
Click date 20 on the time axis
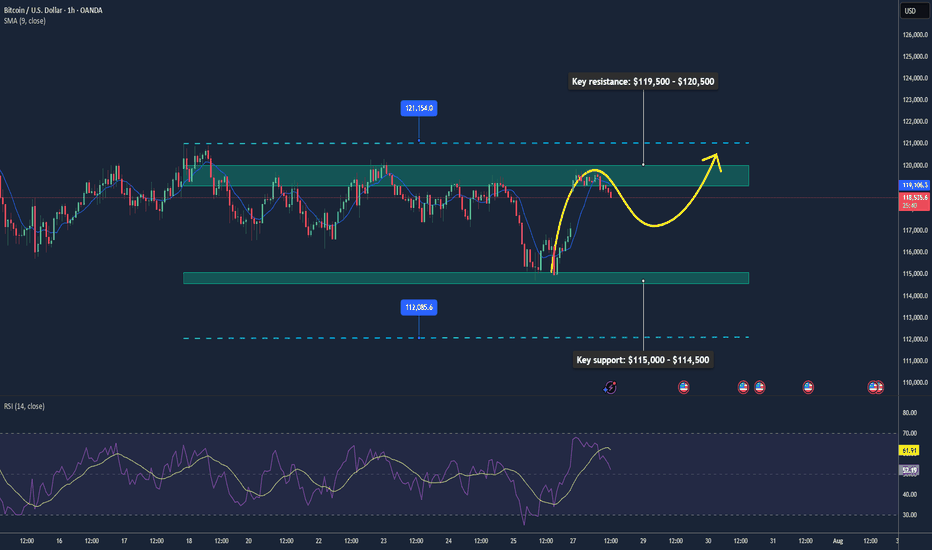(248, 541)
